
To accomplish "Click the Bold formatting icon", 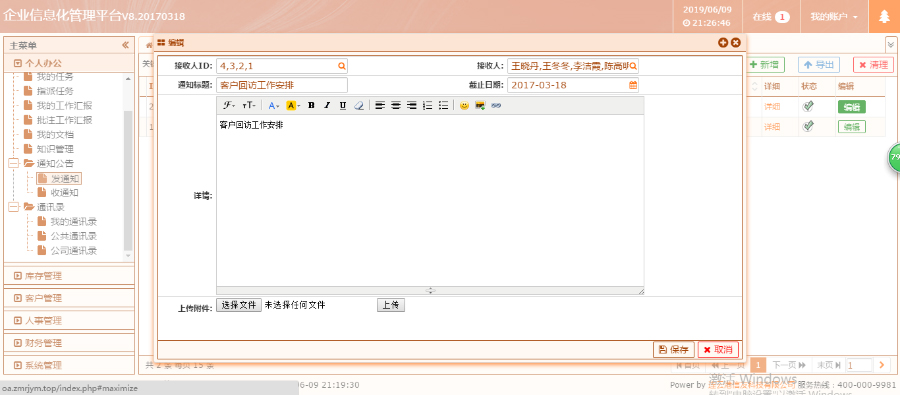I will click(x=311, y=106).
